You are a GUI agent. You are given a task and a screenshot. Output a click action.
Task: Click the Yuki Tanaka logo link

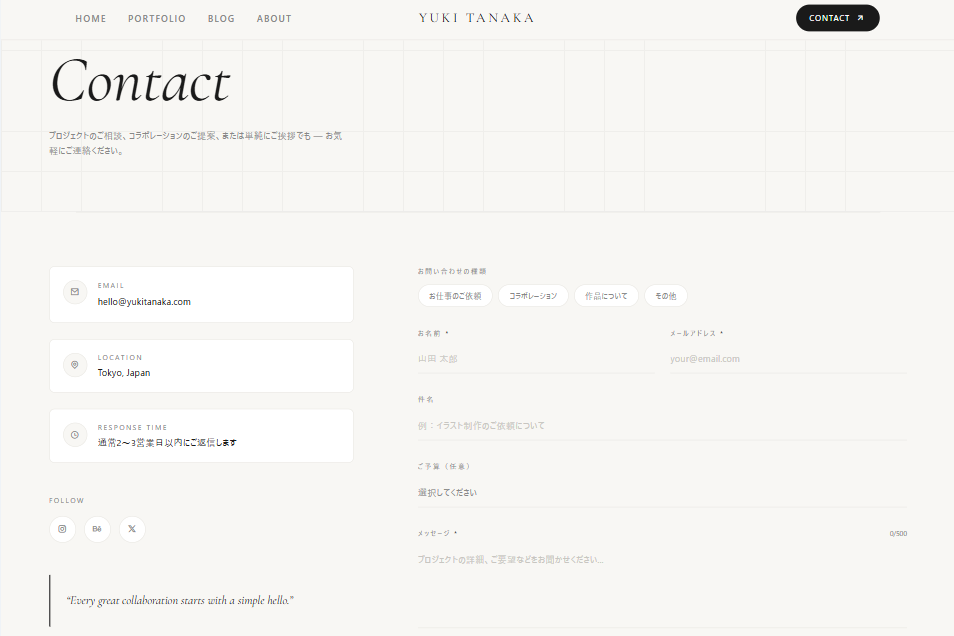476,18
